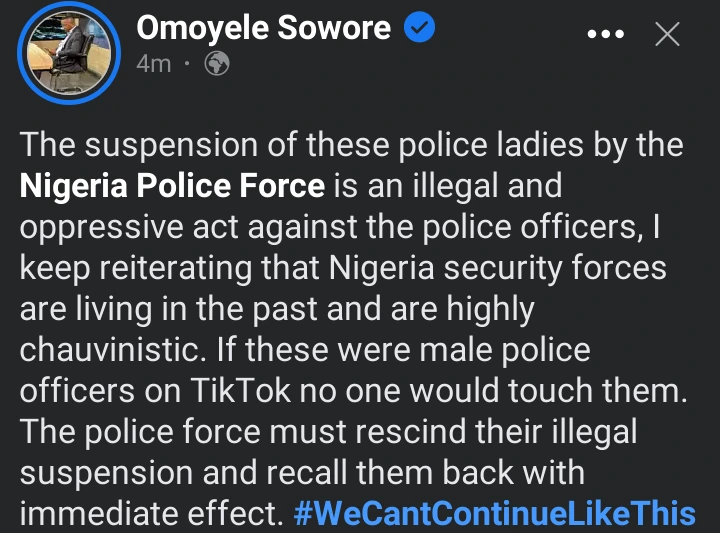Click the globe public audience icon
Image resolution: width=720 pixels, height=533 pixels.
tap(216, 65)
